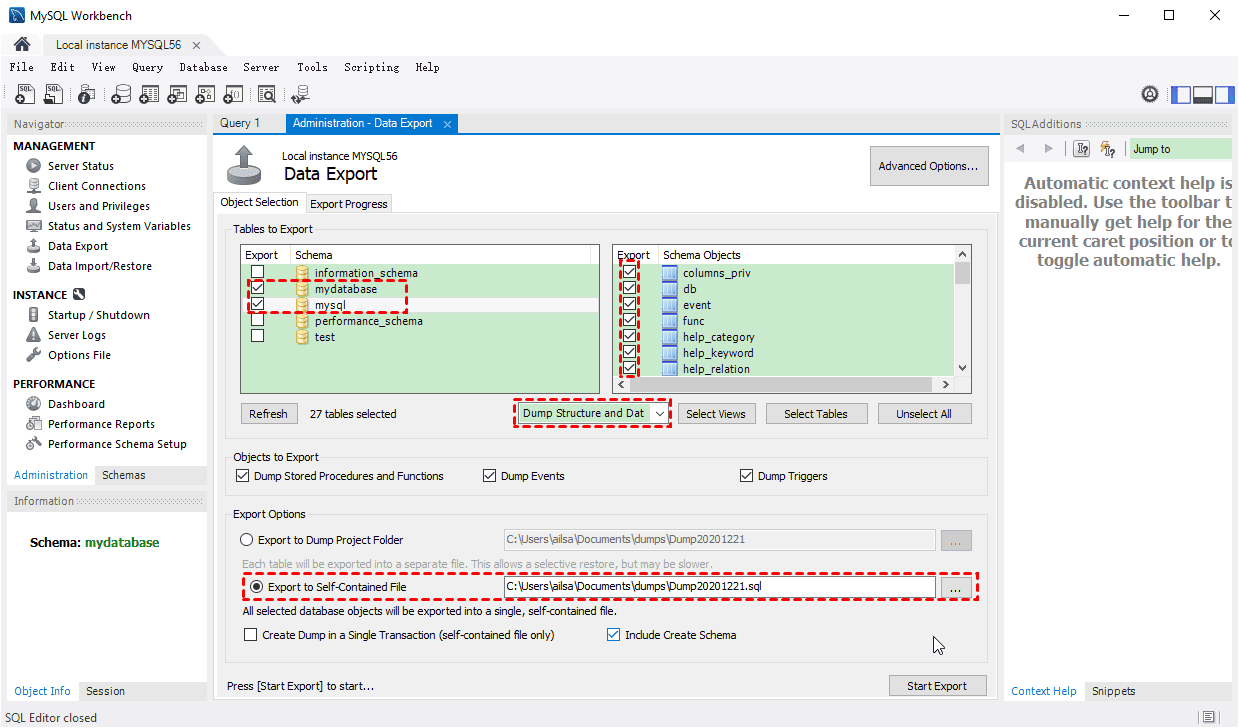Open the Jump to combo box

pos(1180,149)
